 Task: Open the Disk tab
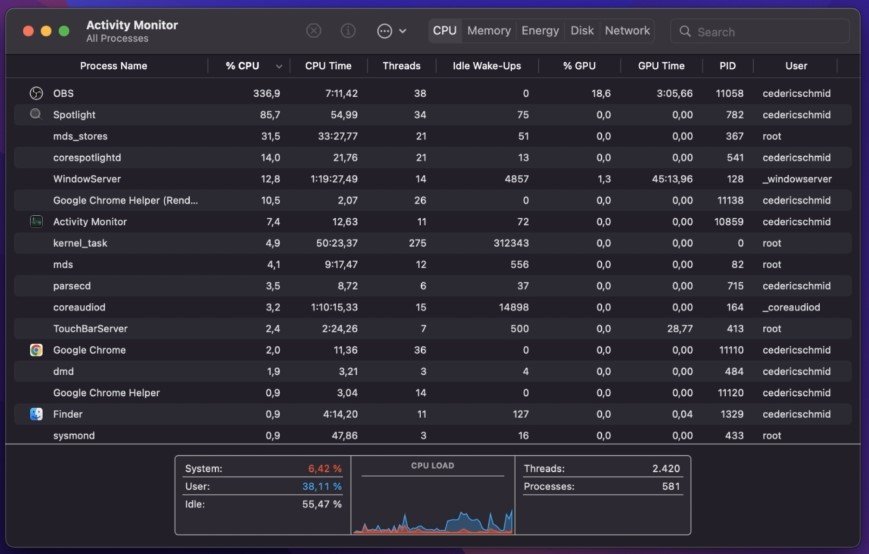pos(582,30)
